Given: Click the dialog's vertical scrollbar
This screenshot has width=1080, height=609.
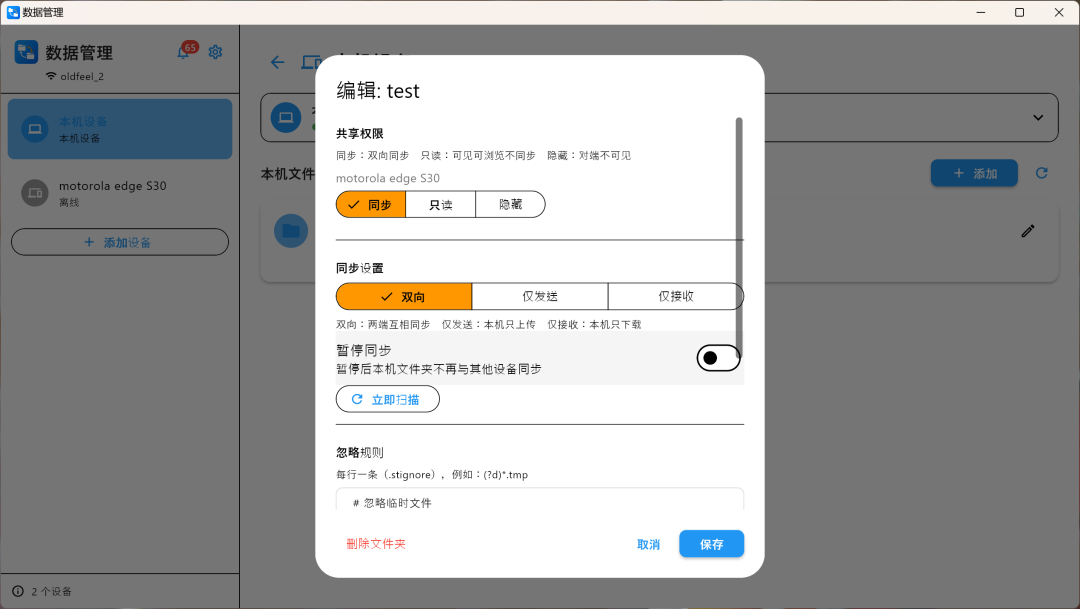Looking at the screenshot, I should [x=739, y=238].
